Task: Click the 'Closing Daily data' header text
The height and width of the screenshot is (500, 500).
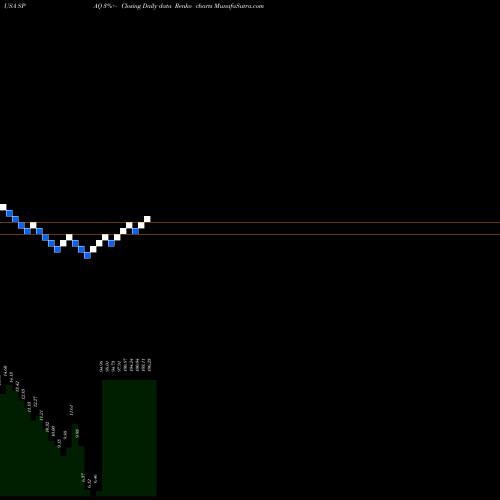Action: coord(146,6)
